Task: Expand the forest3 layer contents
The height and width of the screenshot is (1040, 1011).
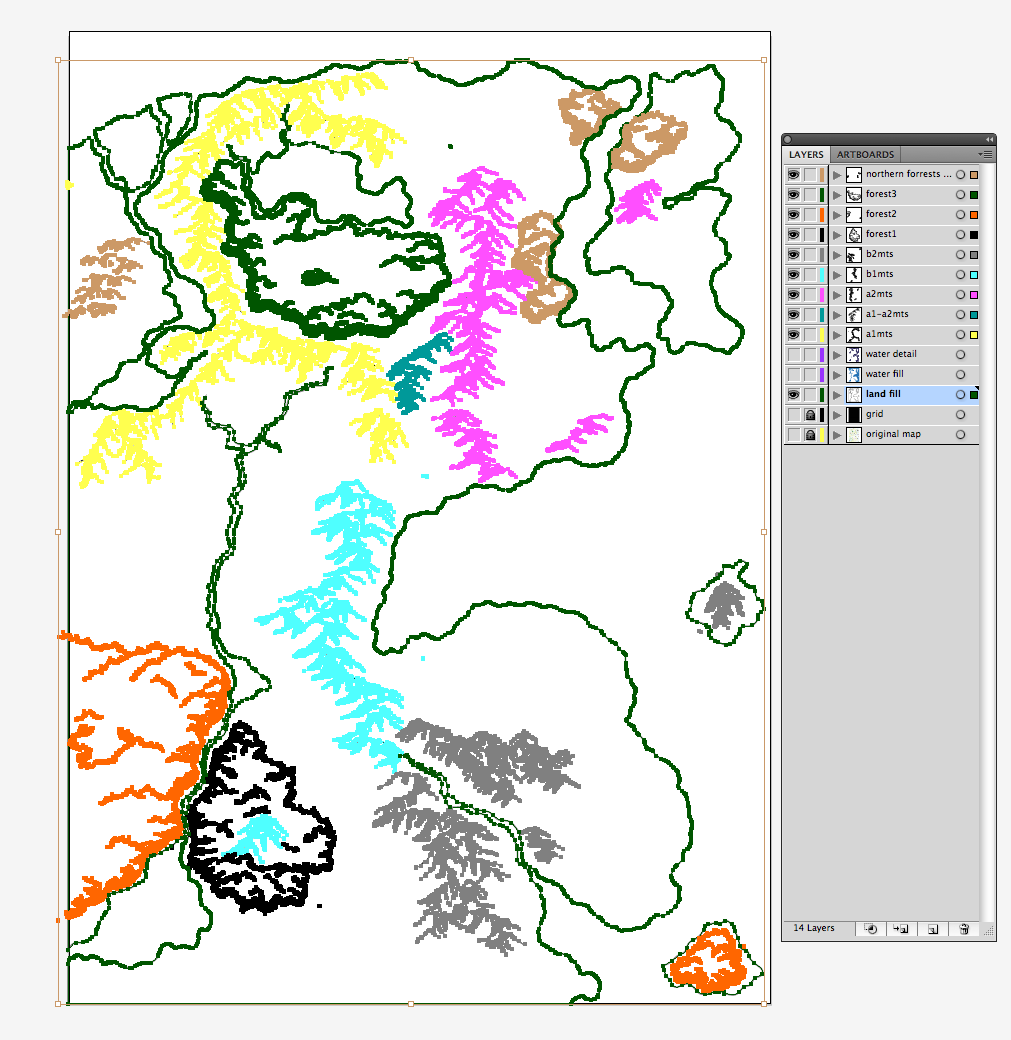Action: [837, 195]
